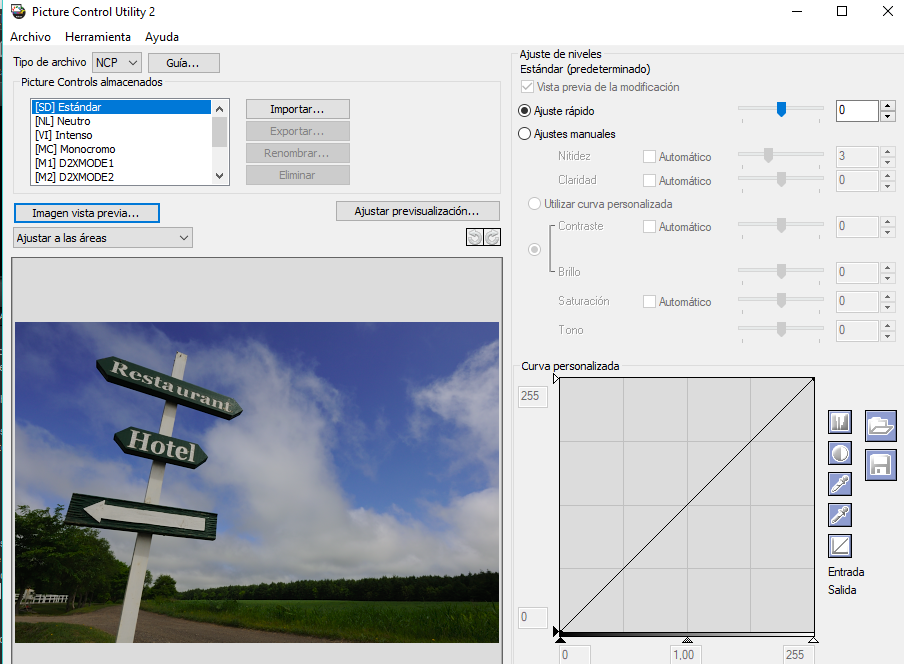Open the Tipo de archivo NCP dropdown

point(117,62)
